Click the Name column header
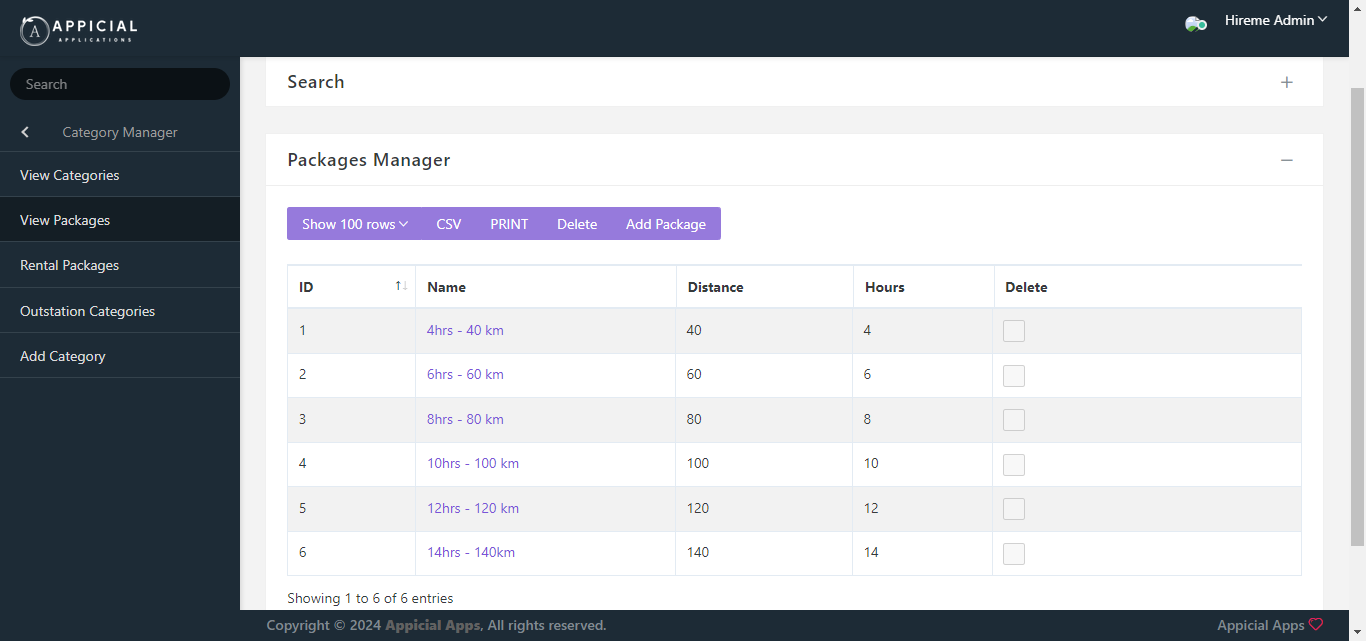This screenshot has height=641, width=1366. tap(546, 287)
